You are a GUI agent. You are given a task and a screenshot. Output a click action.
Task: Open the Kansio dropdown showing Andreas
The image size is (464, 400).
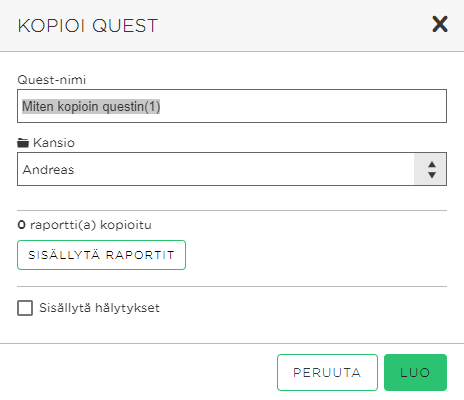[232, 169]
